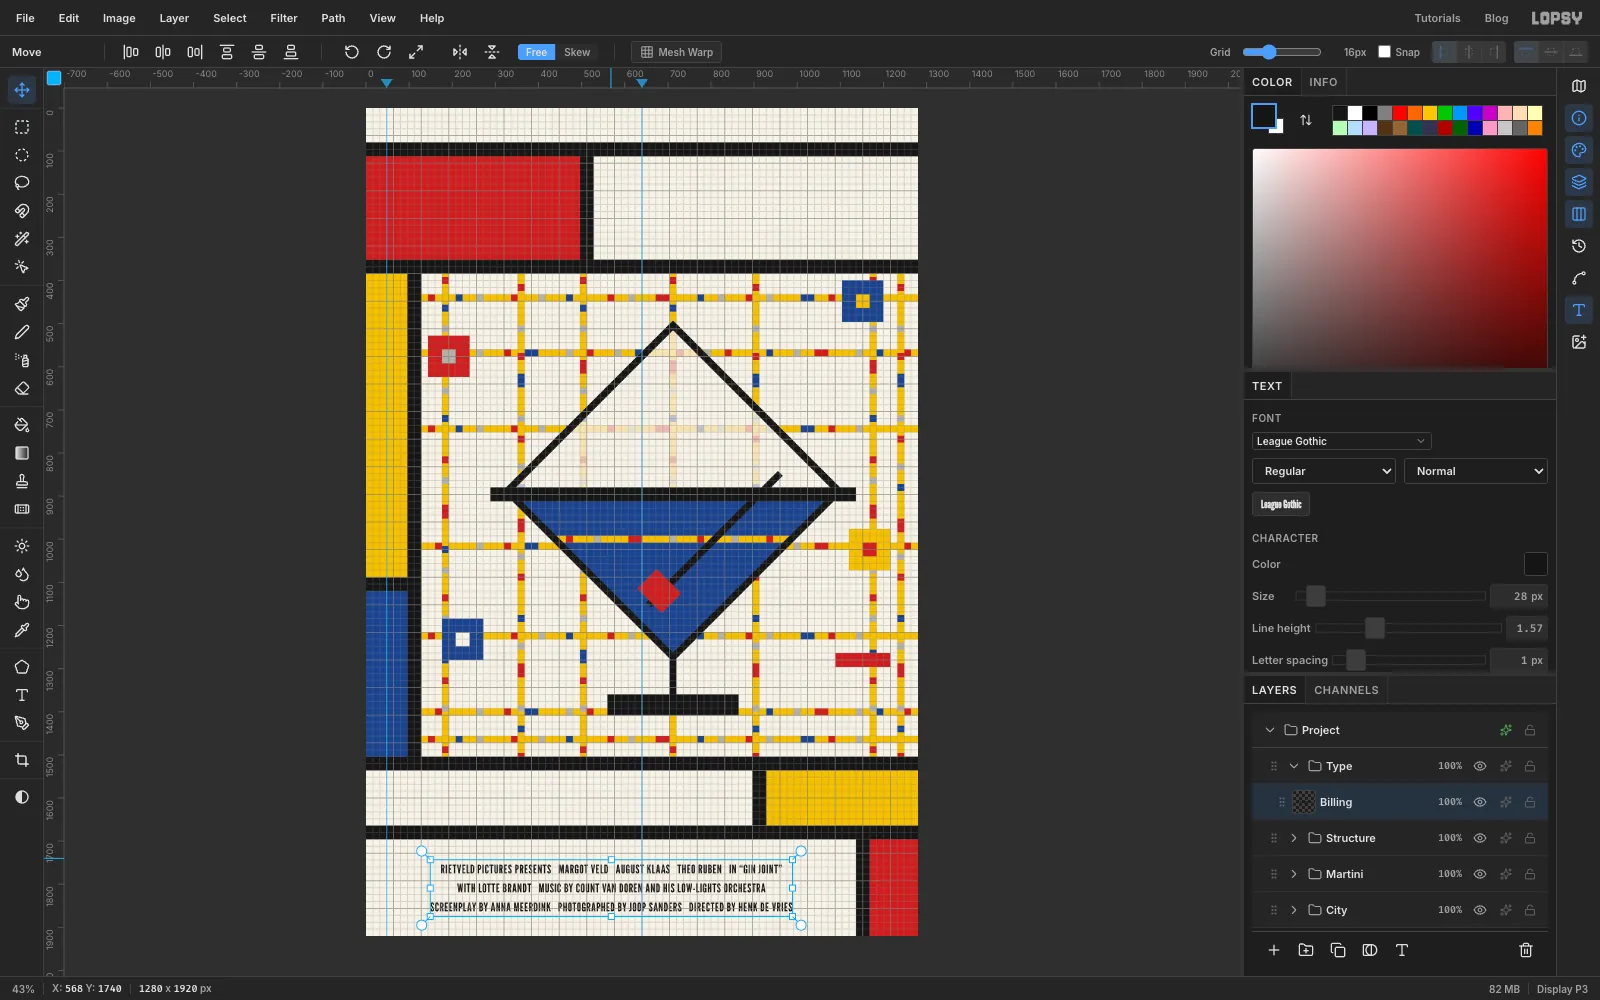Select the lasso tool
Viewport: 1600px width, 1000px height.
tap(22, 183)
